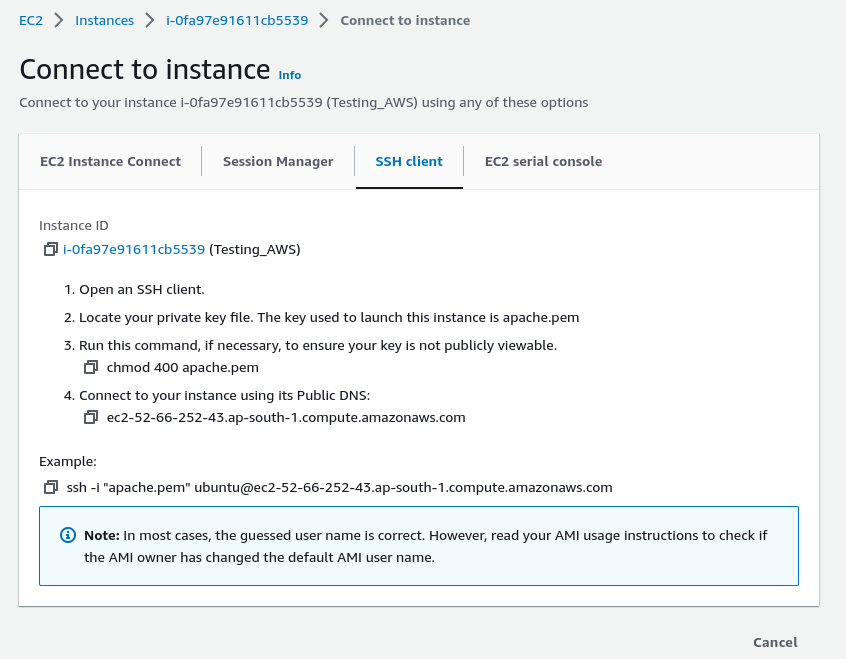Open the Info link beside the heading
The image size is (846, 659).
[290, 75]
